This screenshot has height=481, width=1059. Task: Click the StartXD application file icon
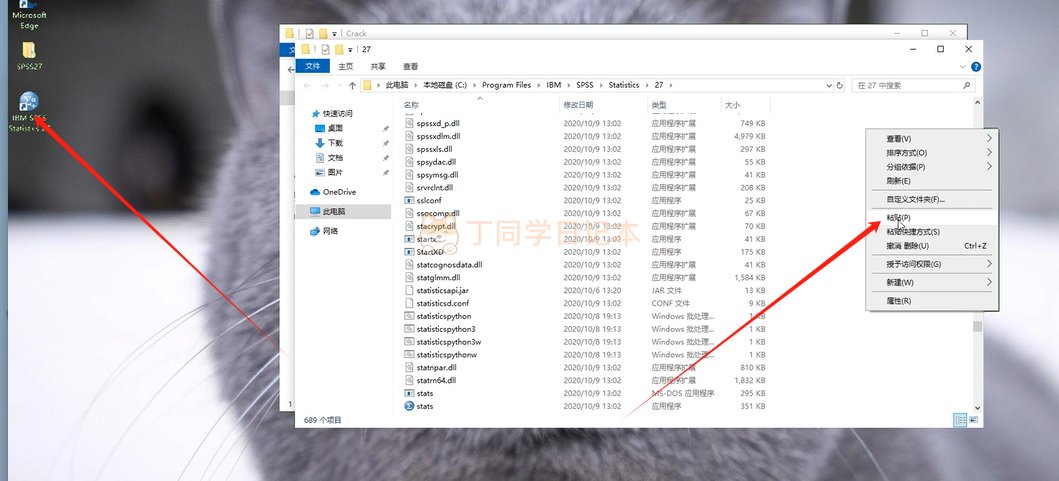coord(409,252)
